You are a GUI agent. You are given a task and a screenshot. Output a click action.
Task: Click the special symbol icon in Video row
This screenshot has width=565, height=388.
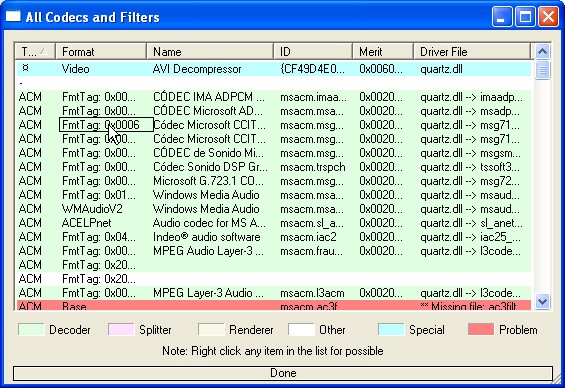(x=25, y=68)
